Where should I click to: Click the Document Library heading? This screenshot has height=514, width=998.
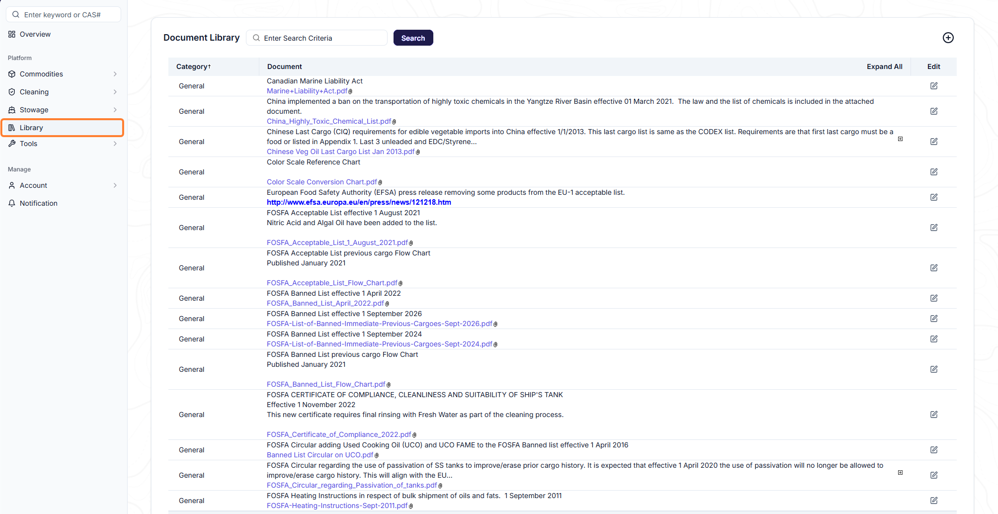[x=201, y=38]
